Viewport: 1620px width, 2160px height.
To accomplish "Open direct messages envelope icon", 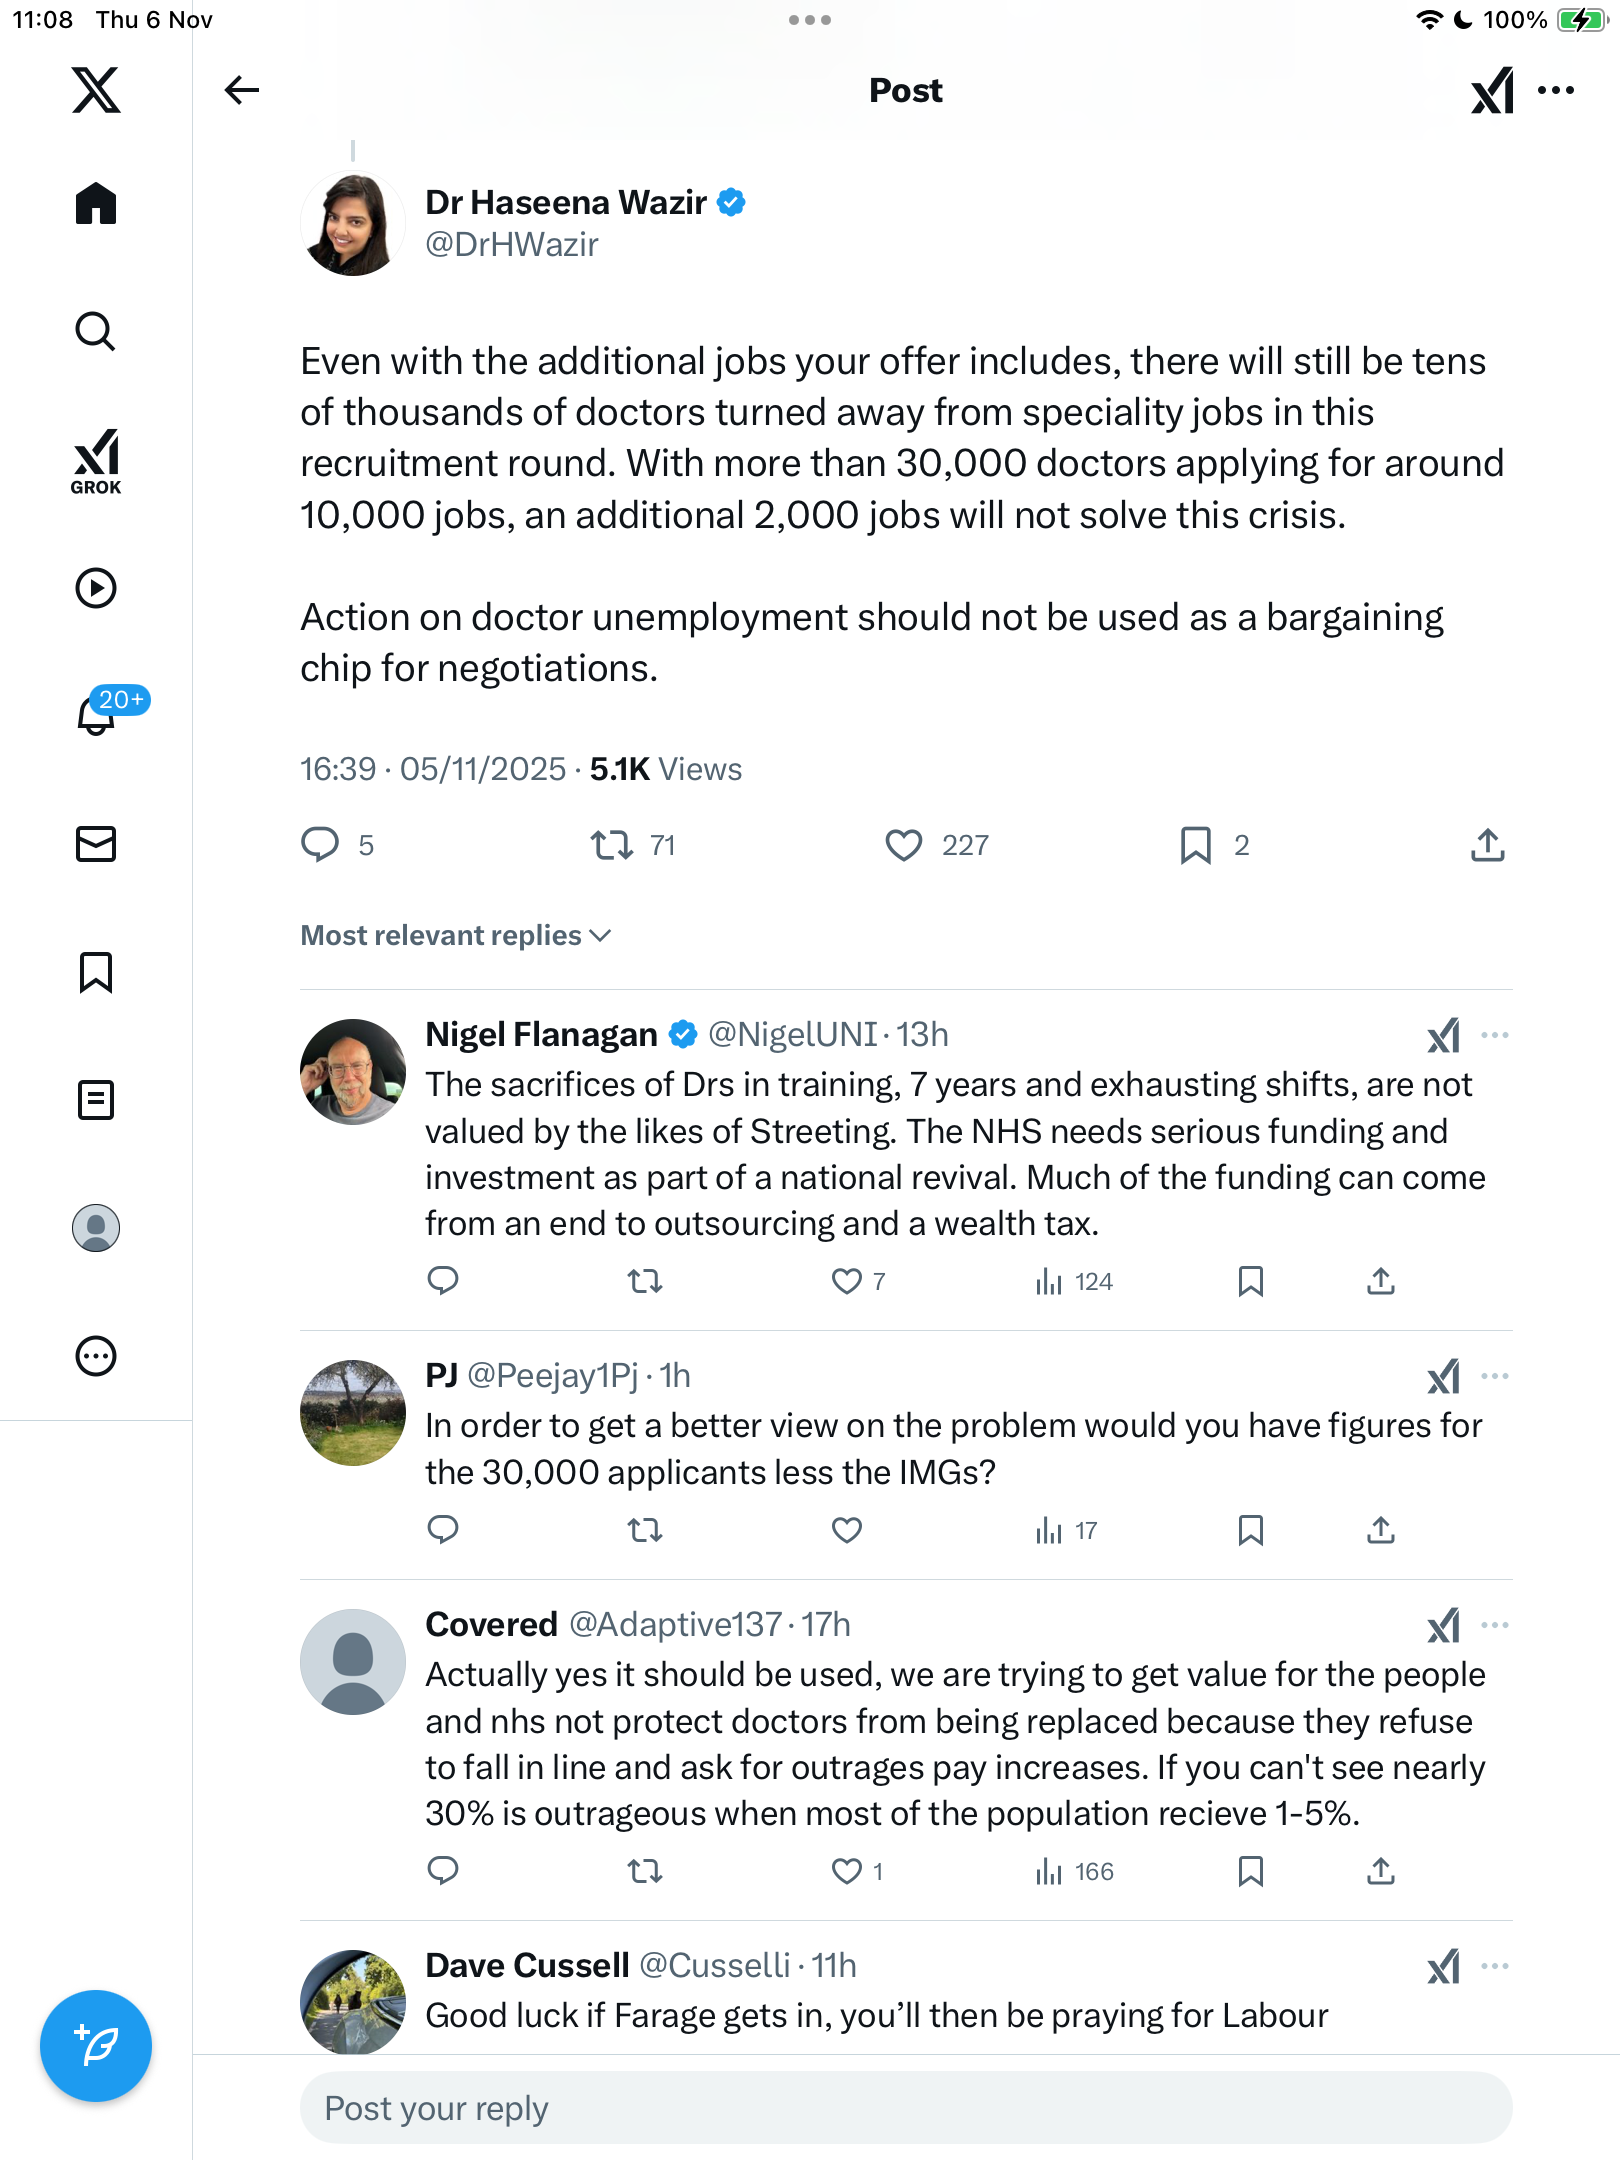I will [x=96, y=844].
